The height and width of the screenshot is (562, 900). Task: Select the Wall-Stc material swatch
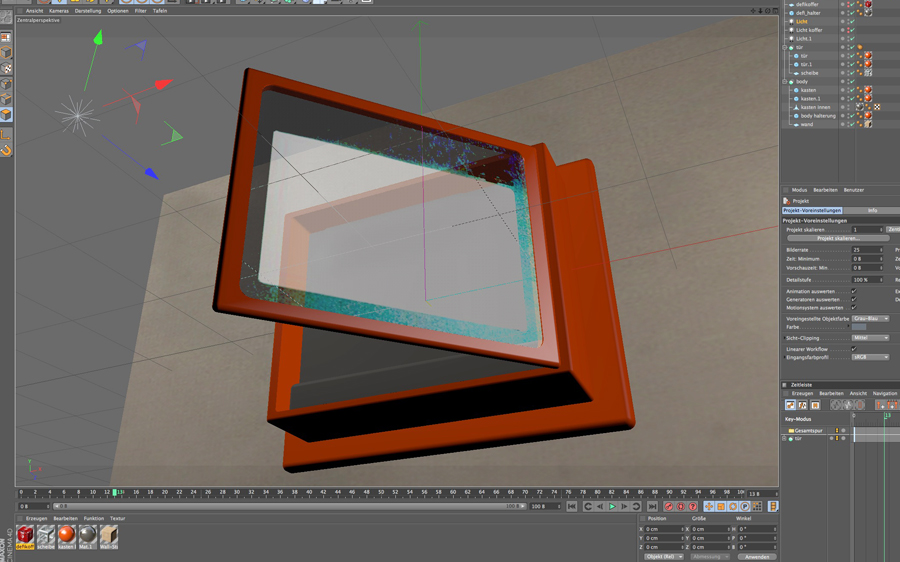[108, 535]
